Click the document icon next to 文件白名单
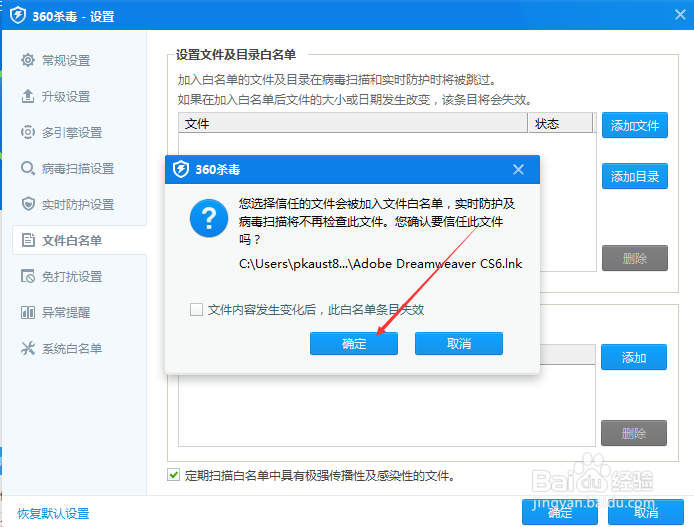Screen dimensions: 694x527 pos(28,240)
